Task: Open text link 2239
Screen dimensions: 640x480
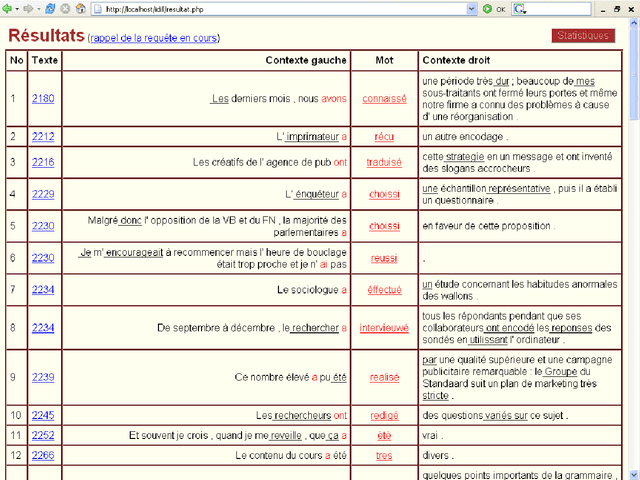Action: coord(43,377)
